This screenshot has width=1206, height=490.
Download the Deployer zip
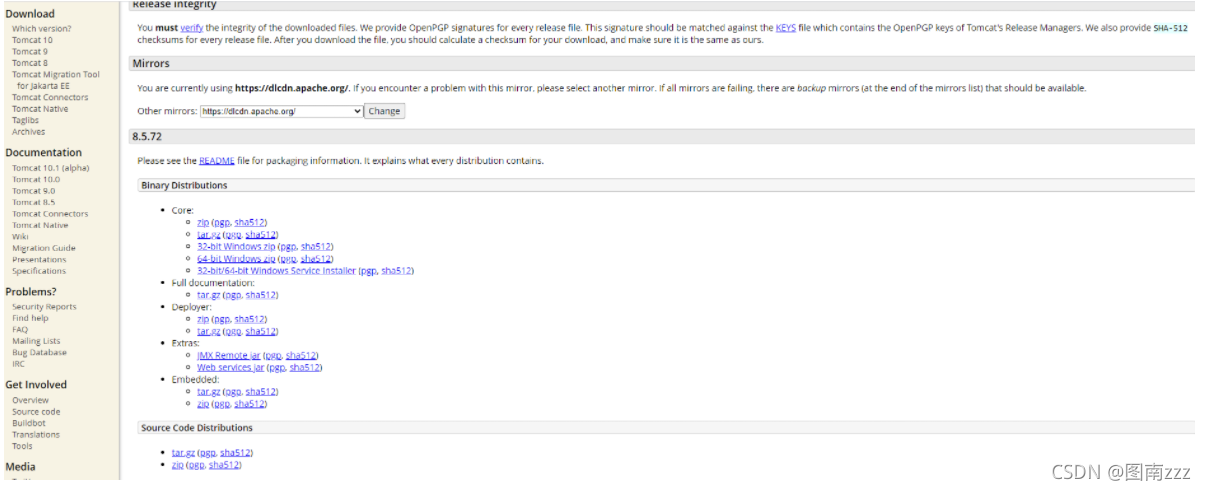pos(203,319)
